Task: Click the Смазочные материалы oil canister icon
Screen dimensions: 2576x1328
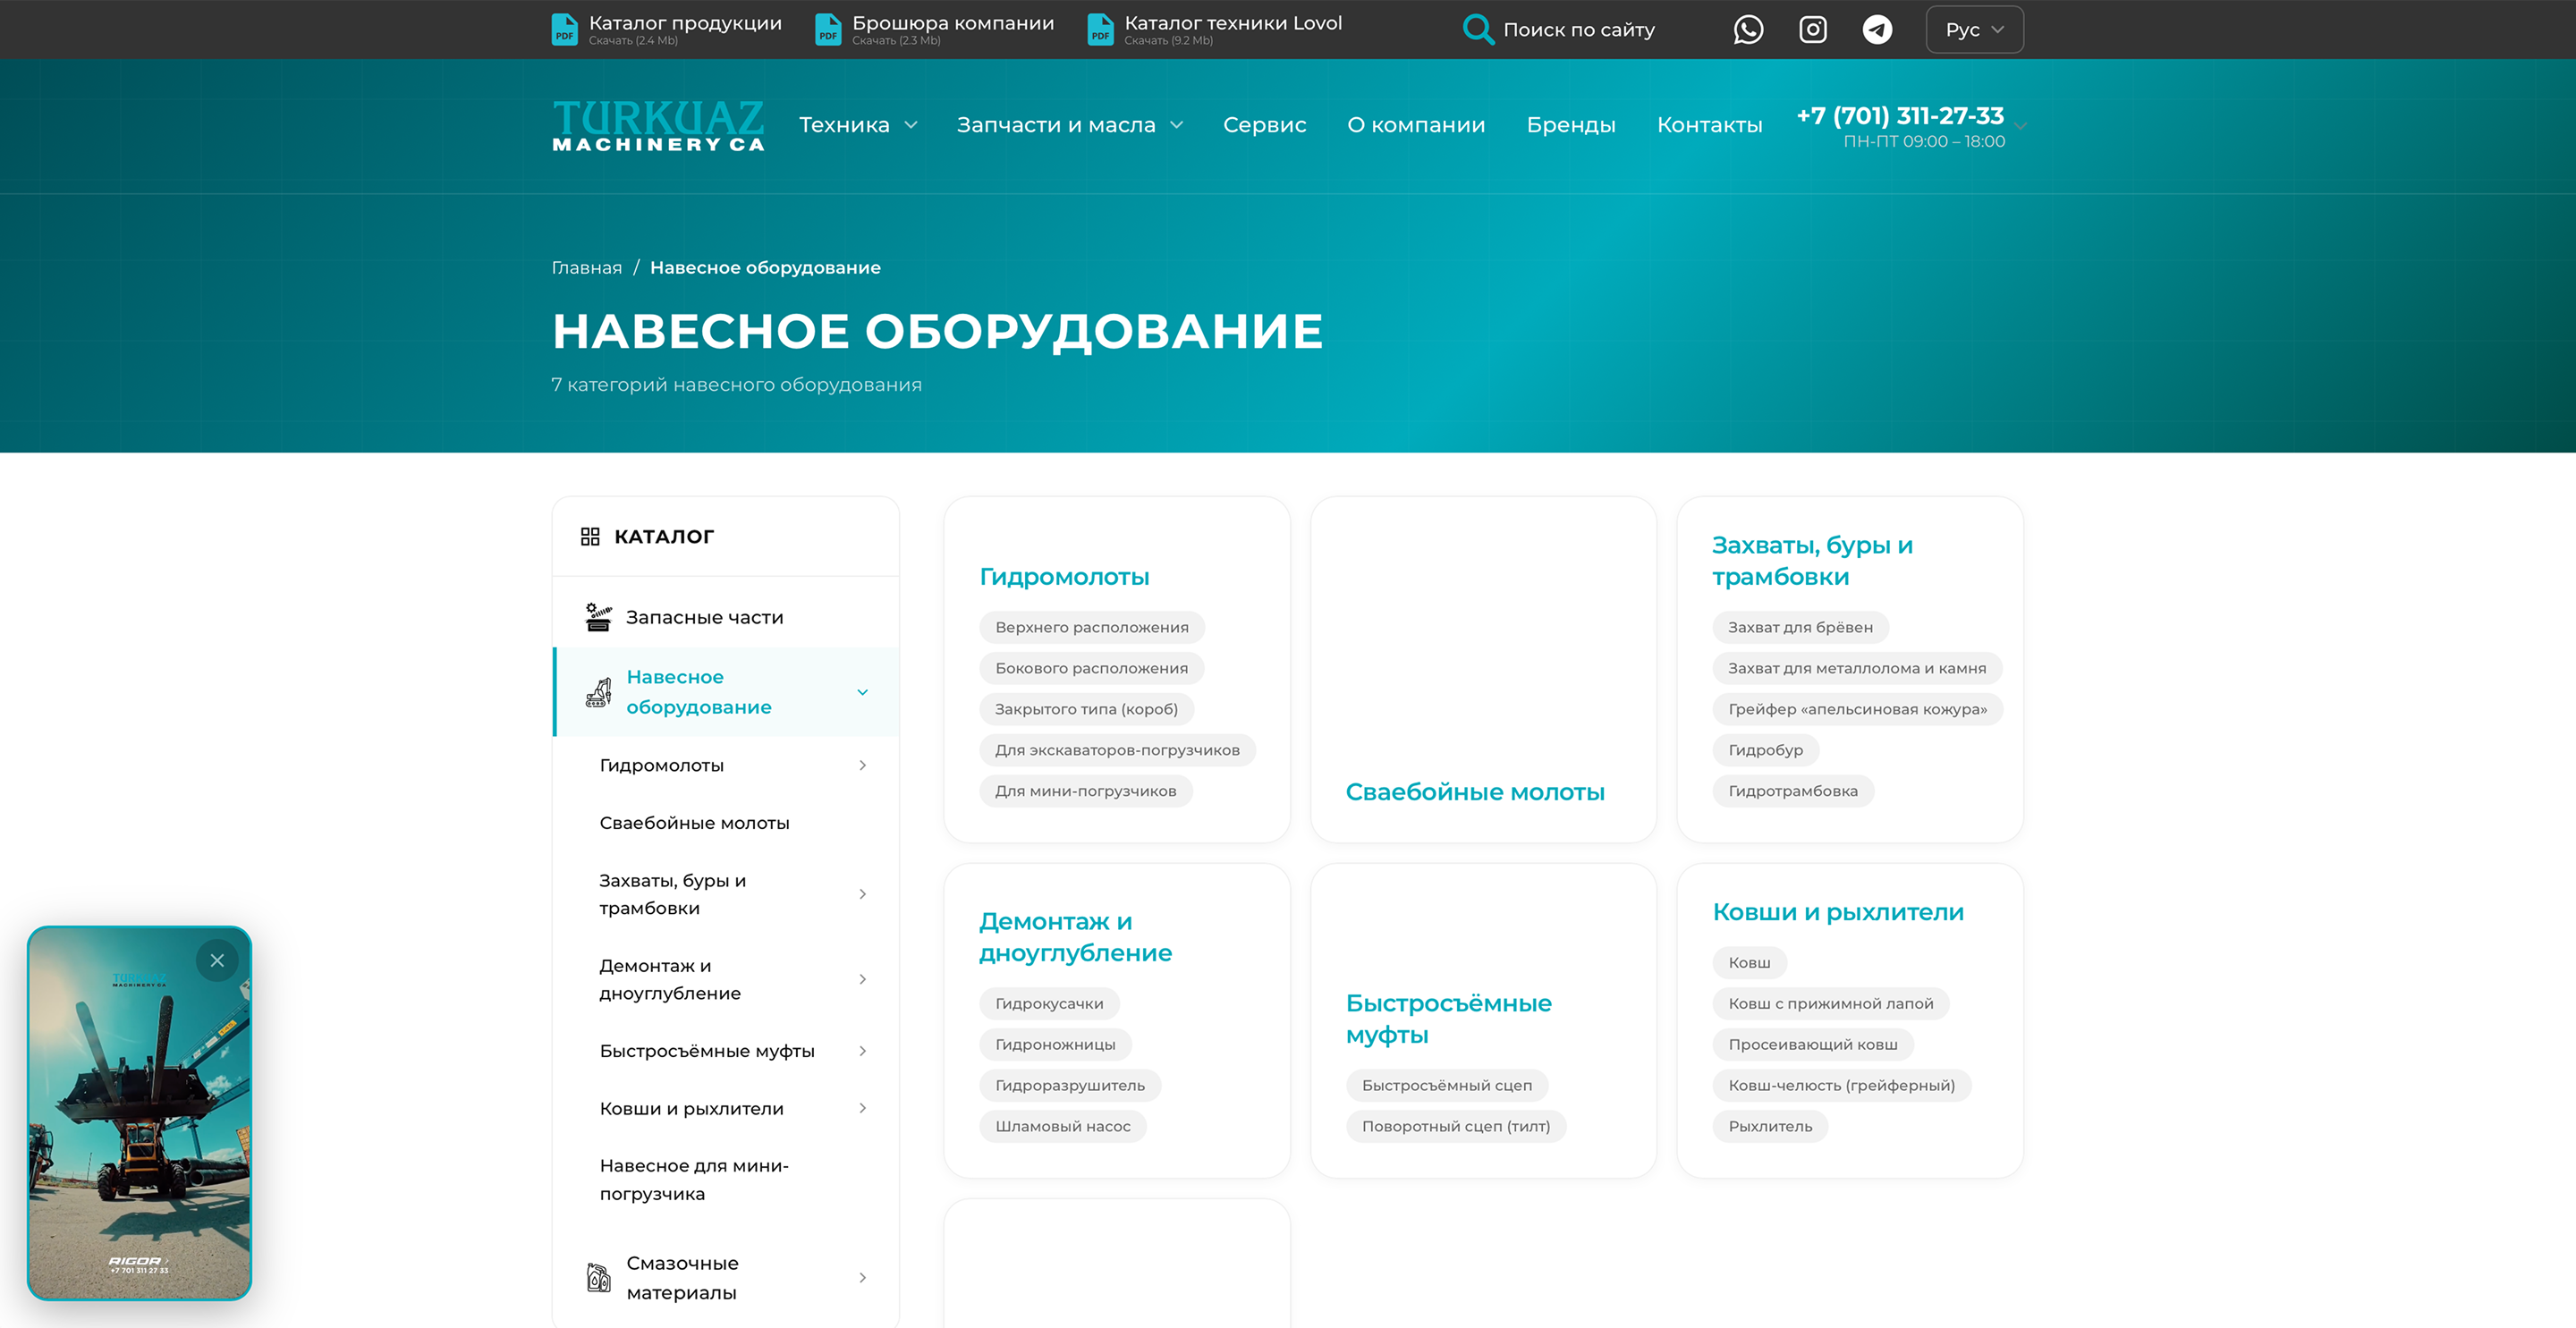Action: (x=598, y=1278)
